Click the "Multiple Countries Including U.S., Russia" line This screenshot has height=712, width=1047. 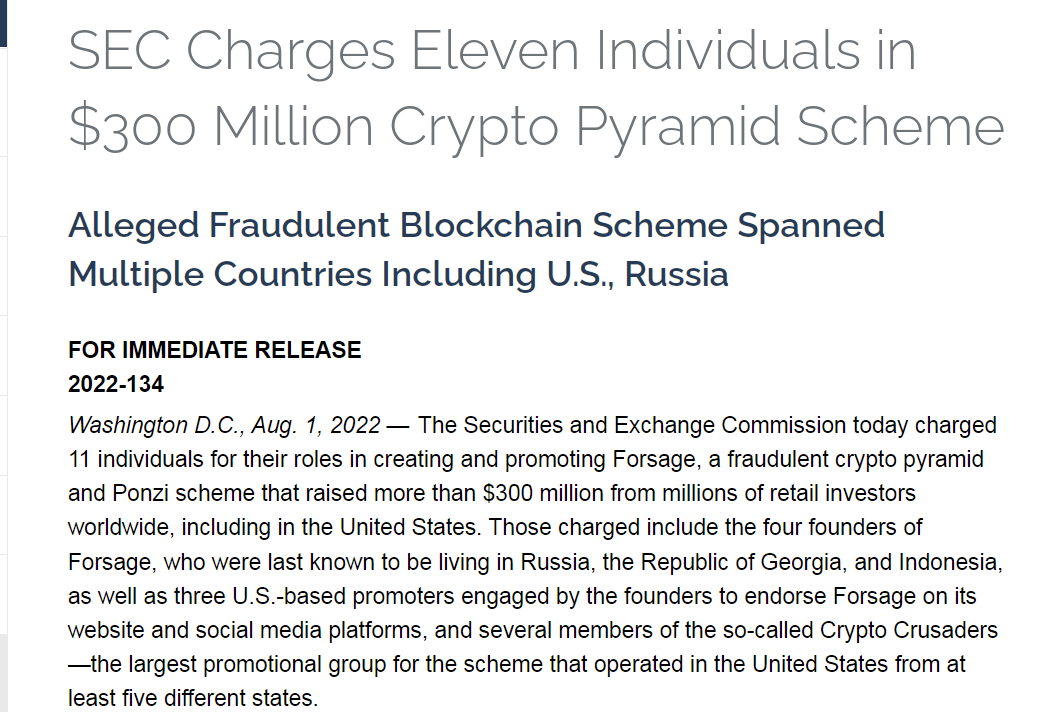(x=398, y=273)
